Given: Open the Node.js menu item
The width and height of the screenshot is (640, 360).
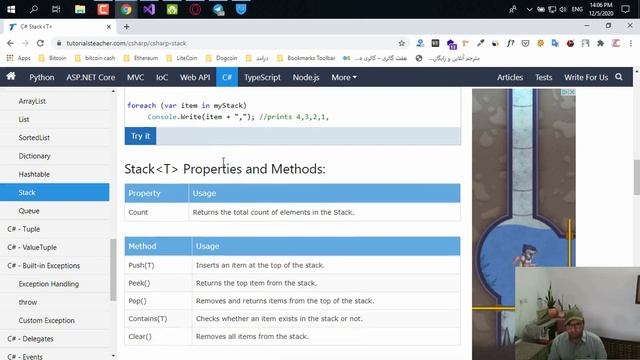Looking at the screenshot, I should 306,77.
